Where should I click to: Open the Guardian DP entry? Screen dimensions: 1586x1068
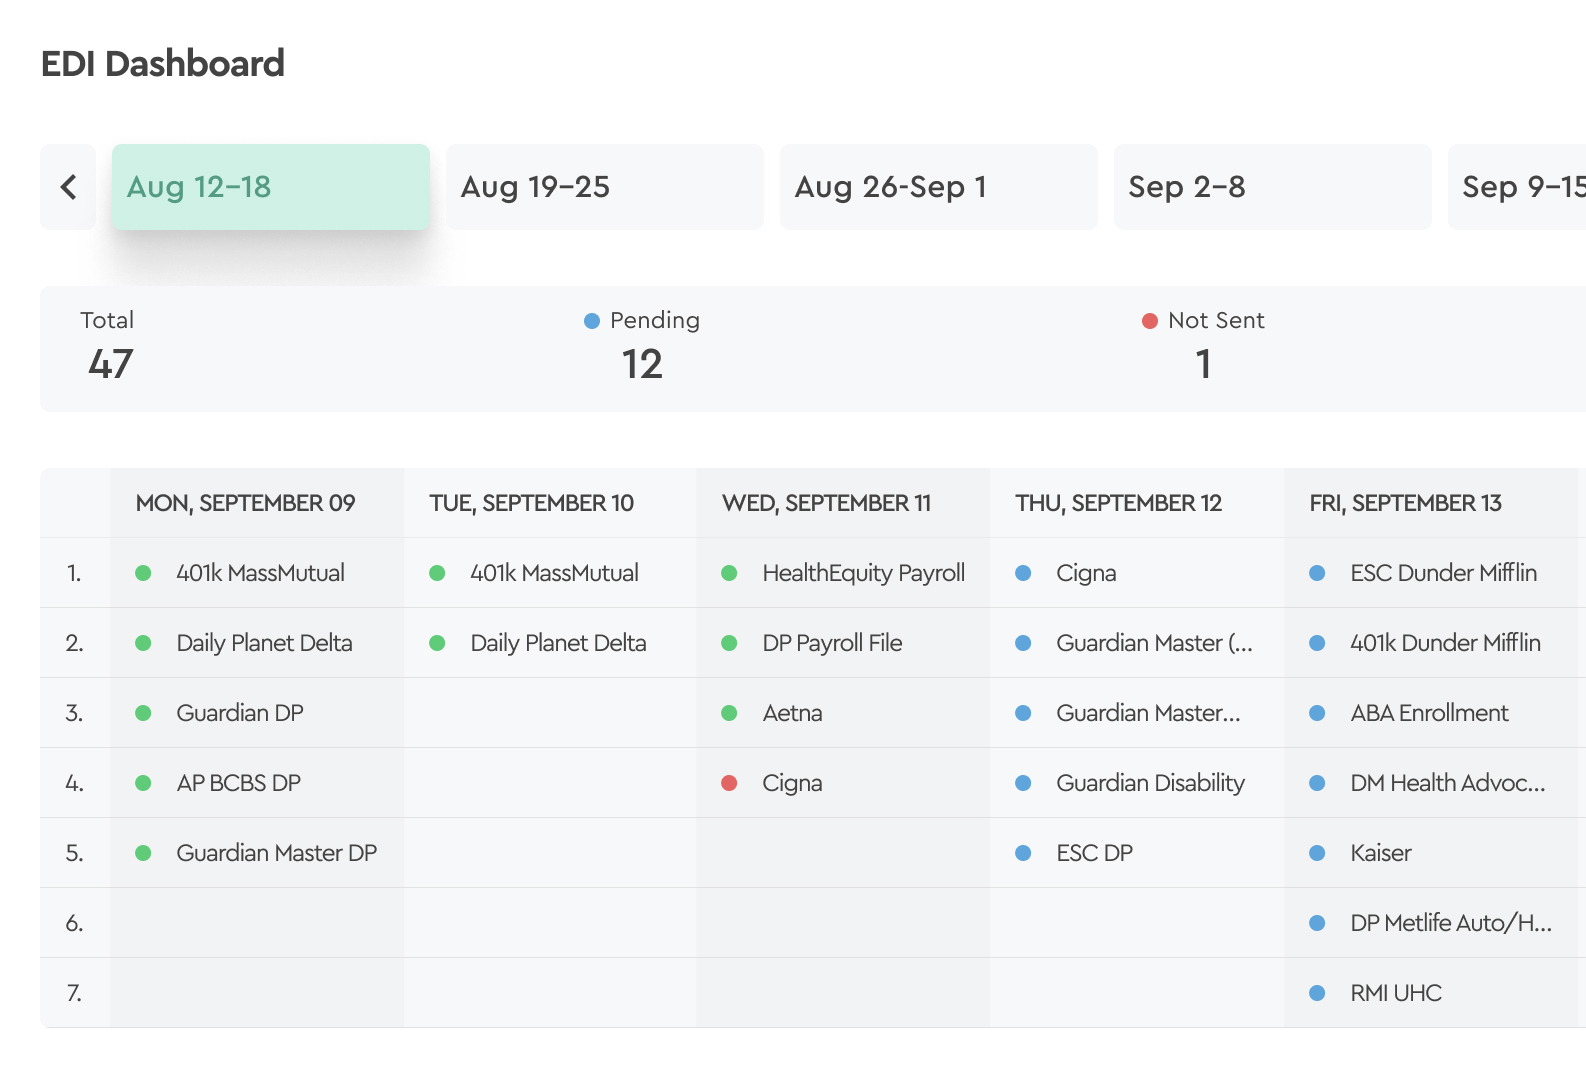[240, 713]
